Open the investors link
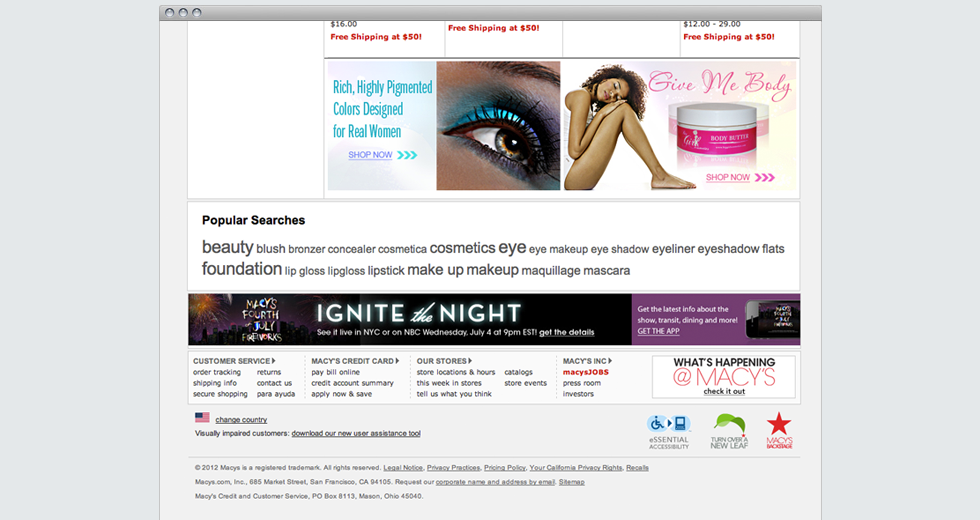The height and width of the screenshot is (520, 980). [578, 394]
